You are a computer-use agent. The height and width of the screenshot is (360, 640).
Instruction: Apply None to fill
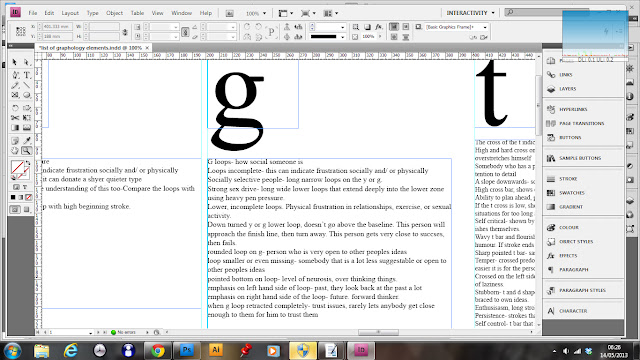point(29,197)
